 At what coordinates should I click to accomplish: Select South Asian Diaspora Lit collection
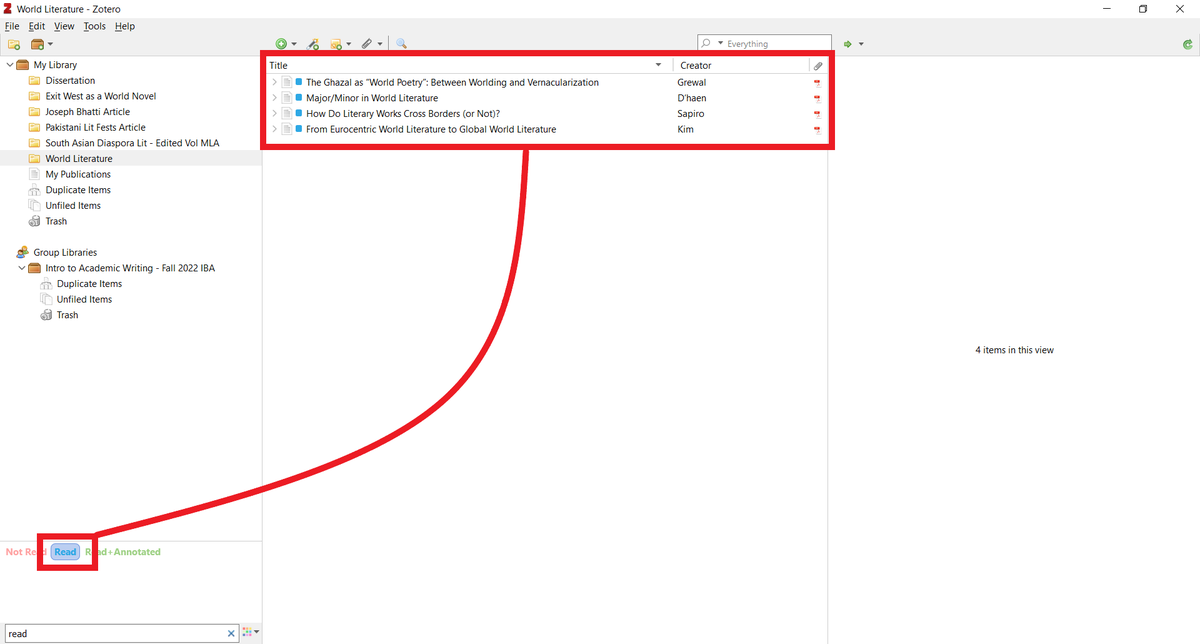click(132, 143)
